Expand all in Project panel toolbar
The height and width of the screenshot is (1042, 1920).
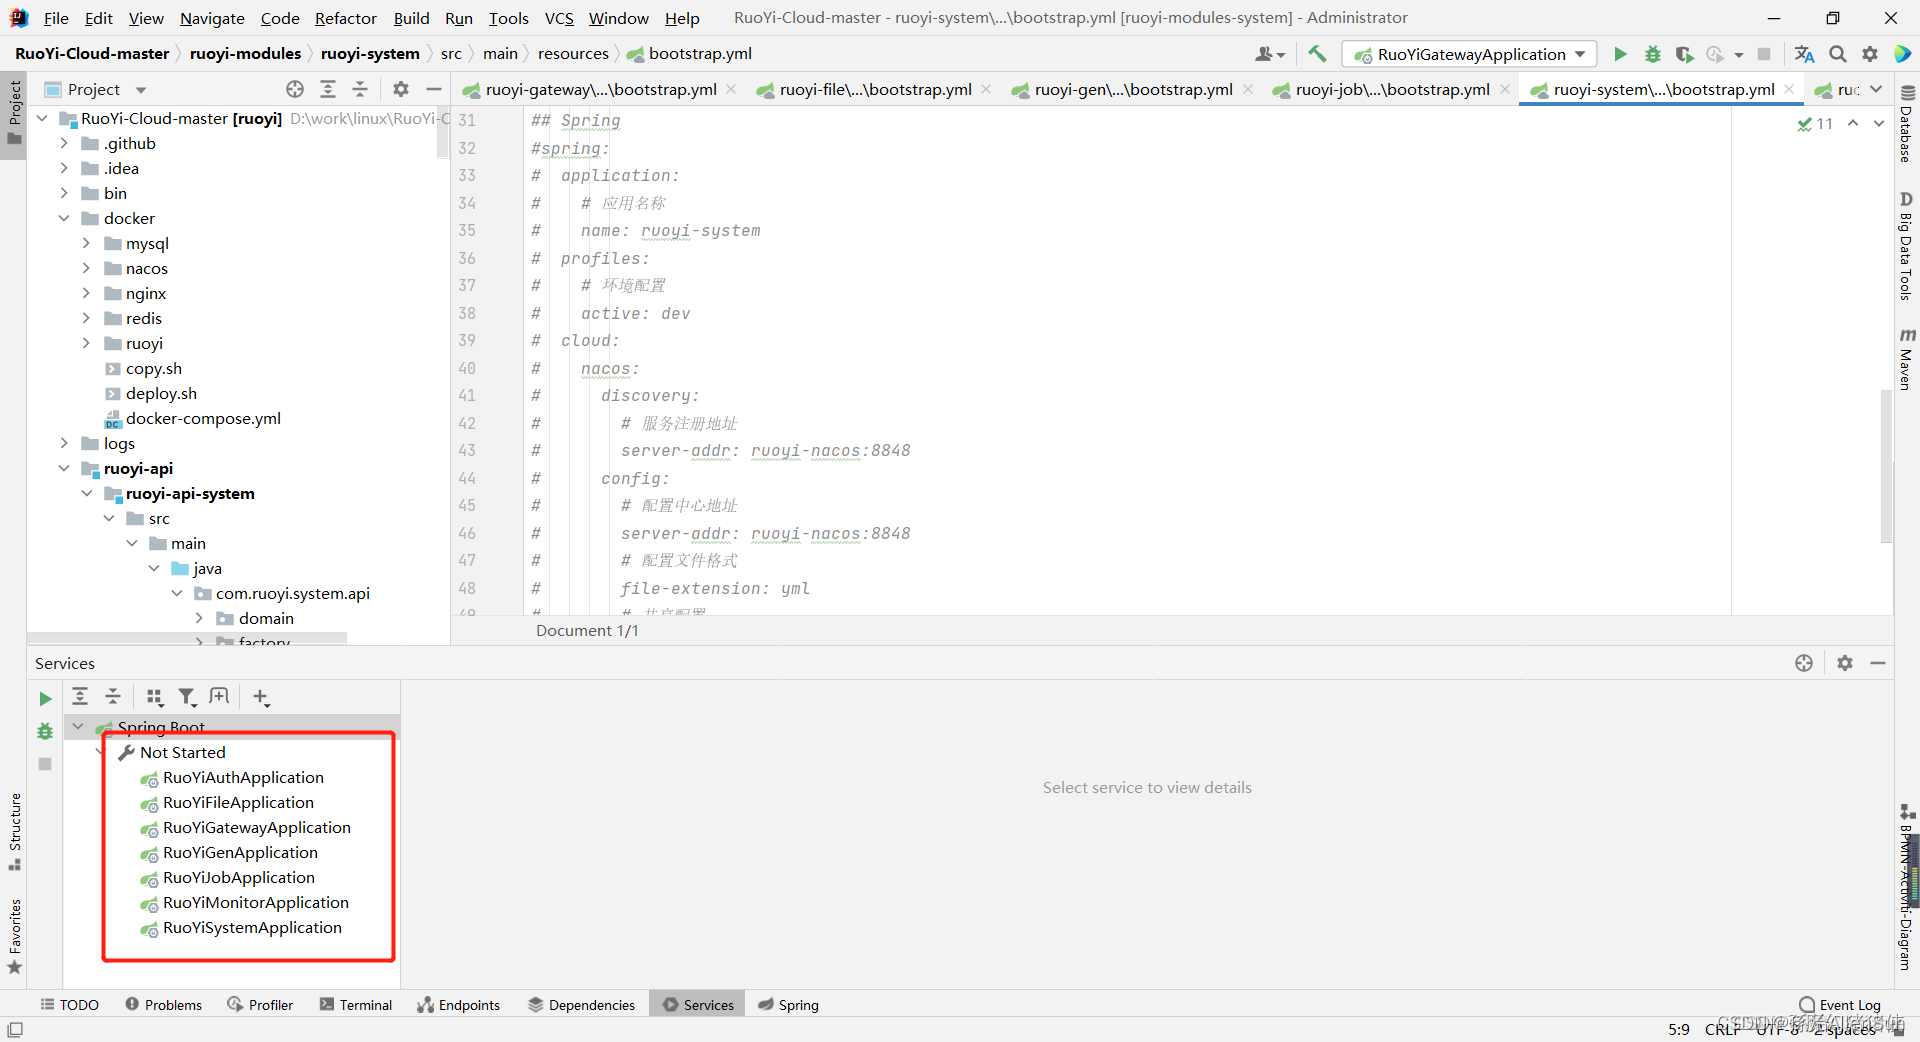coord(328,89)
